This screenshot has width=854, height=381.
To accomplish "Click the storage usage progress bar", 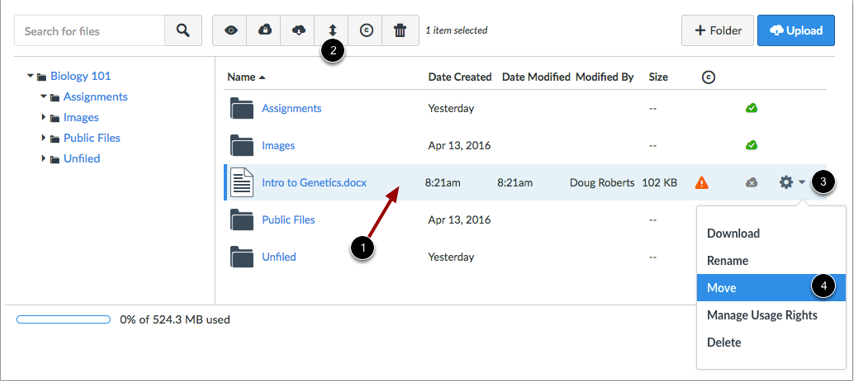I will click(x=63, y=319).
